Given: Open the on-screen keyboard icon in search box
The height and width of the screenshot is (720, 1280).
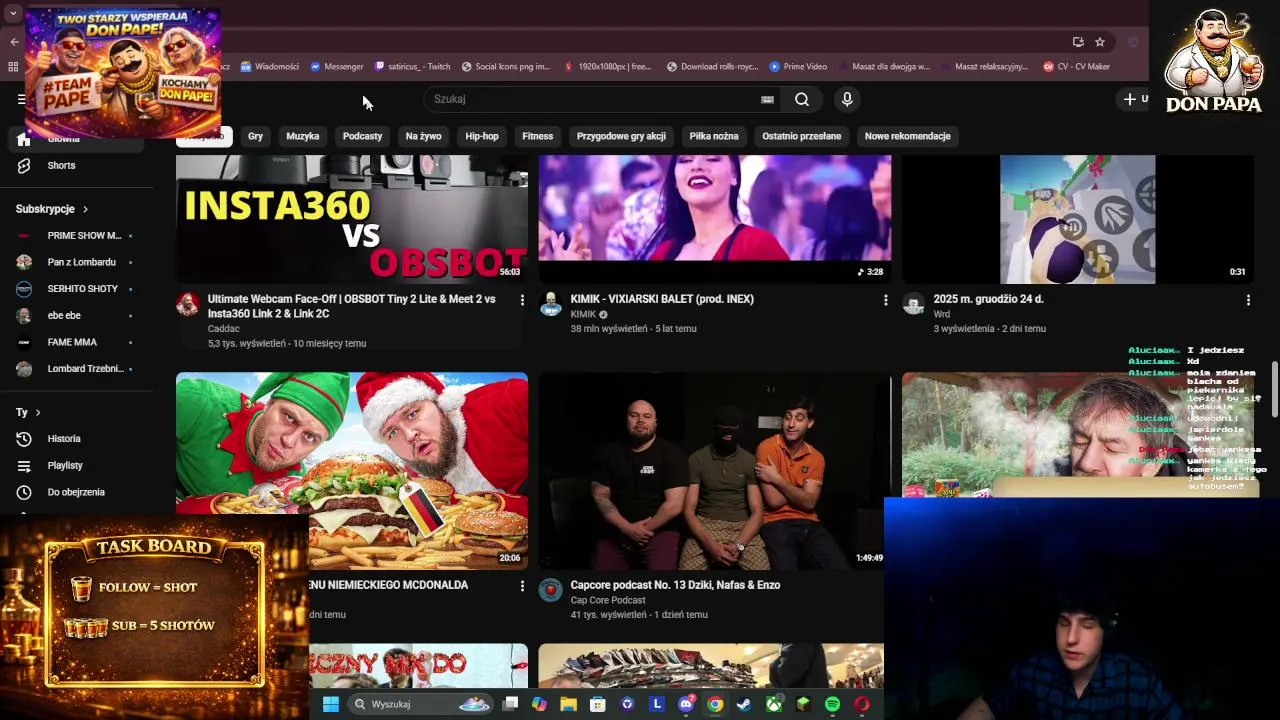Looking at the screenshot, I should [767, 99].
